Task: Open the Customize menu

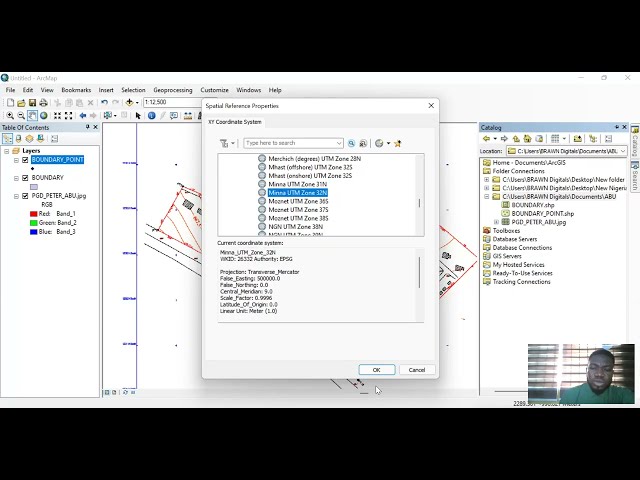Action: (x=214, y=90)
